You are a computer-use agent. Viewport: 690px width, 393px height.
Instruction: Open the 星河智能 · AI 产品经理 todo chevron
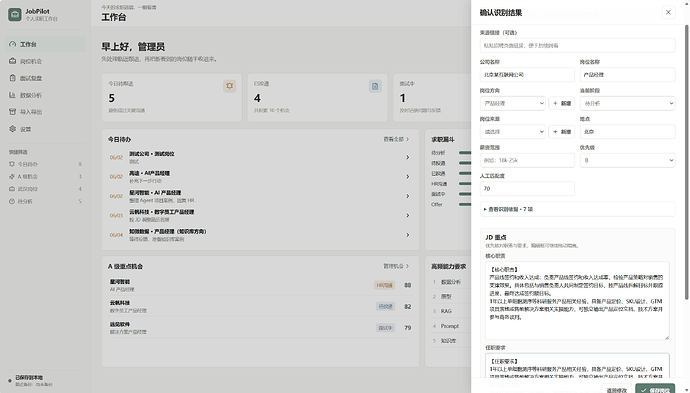(407, 196)
